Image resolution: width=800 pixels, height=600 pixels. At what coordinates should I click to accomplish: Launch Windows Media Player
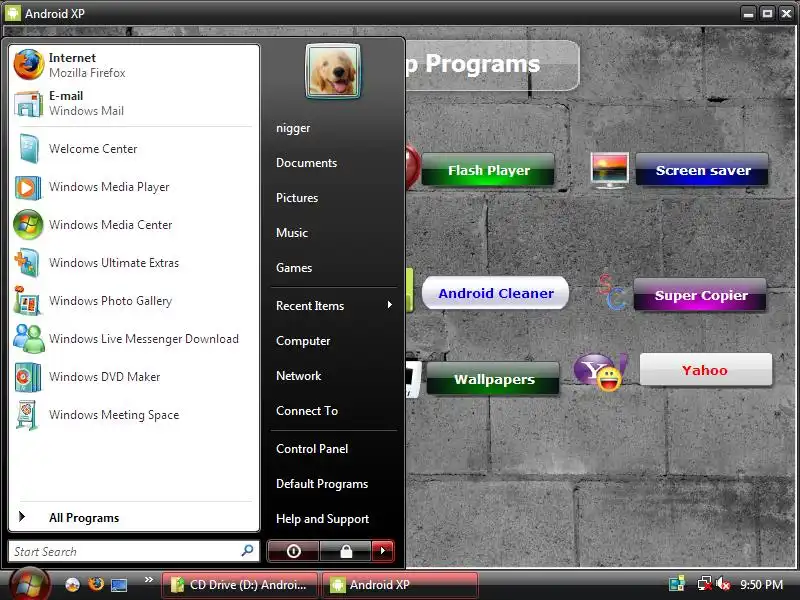[134, 187]
